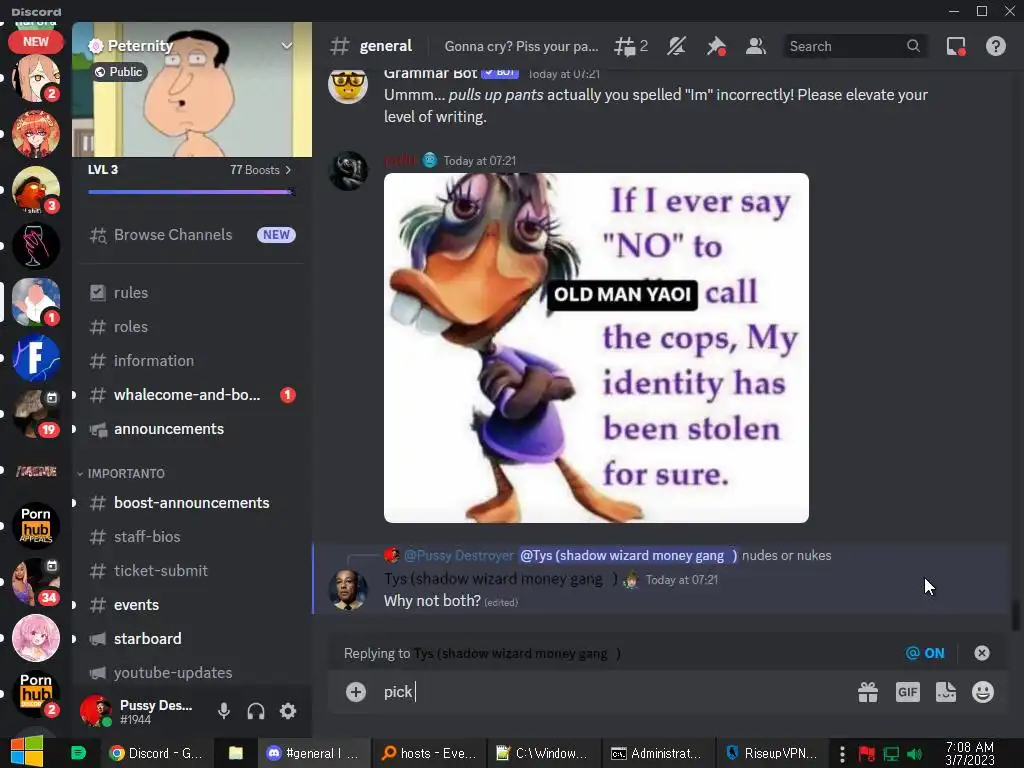
Task: Click the chat scrollbar thumb
Action: click(x=1015, y=616)
